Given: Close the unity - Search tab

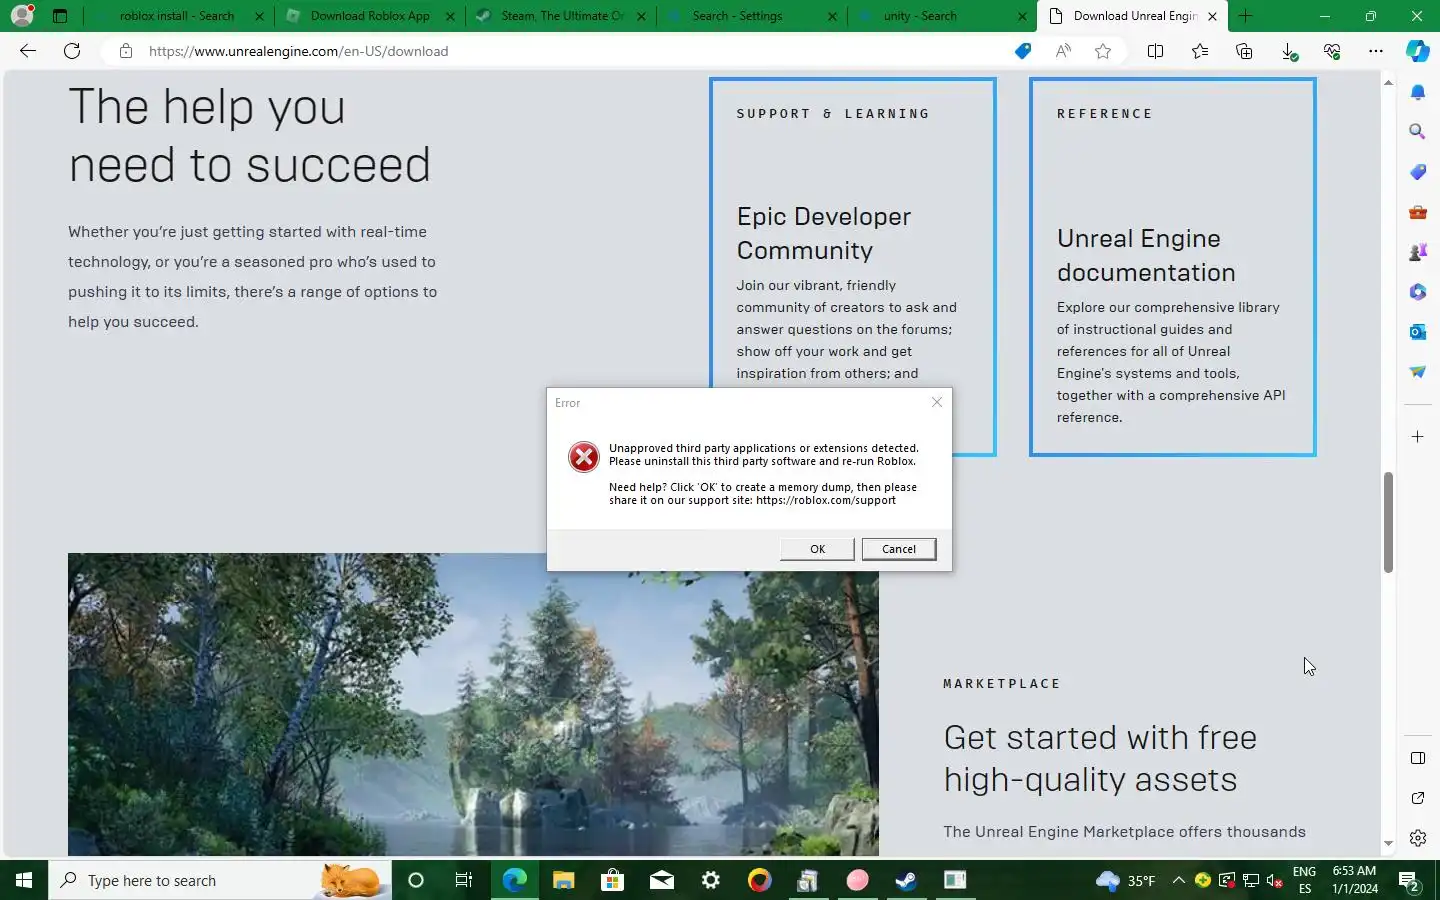Looking at the screenshot, I should tap(1022, 16).
